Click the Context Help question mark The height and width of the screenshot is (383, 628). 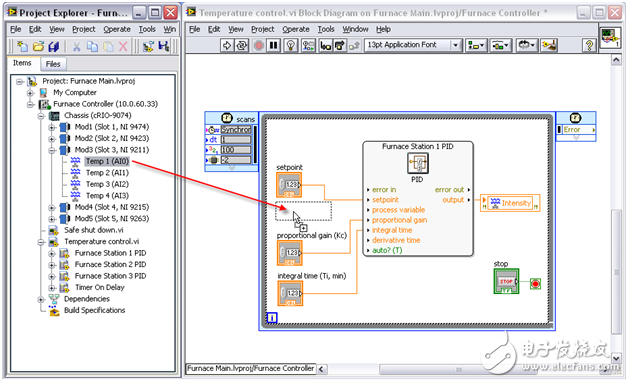[x=589, y=45]
